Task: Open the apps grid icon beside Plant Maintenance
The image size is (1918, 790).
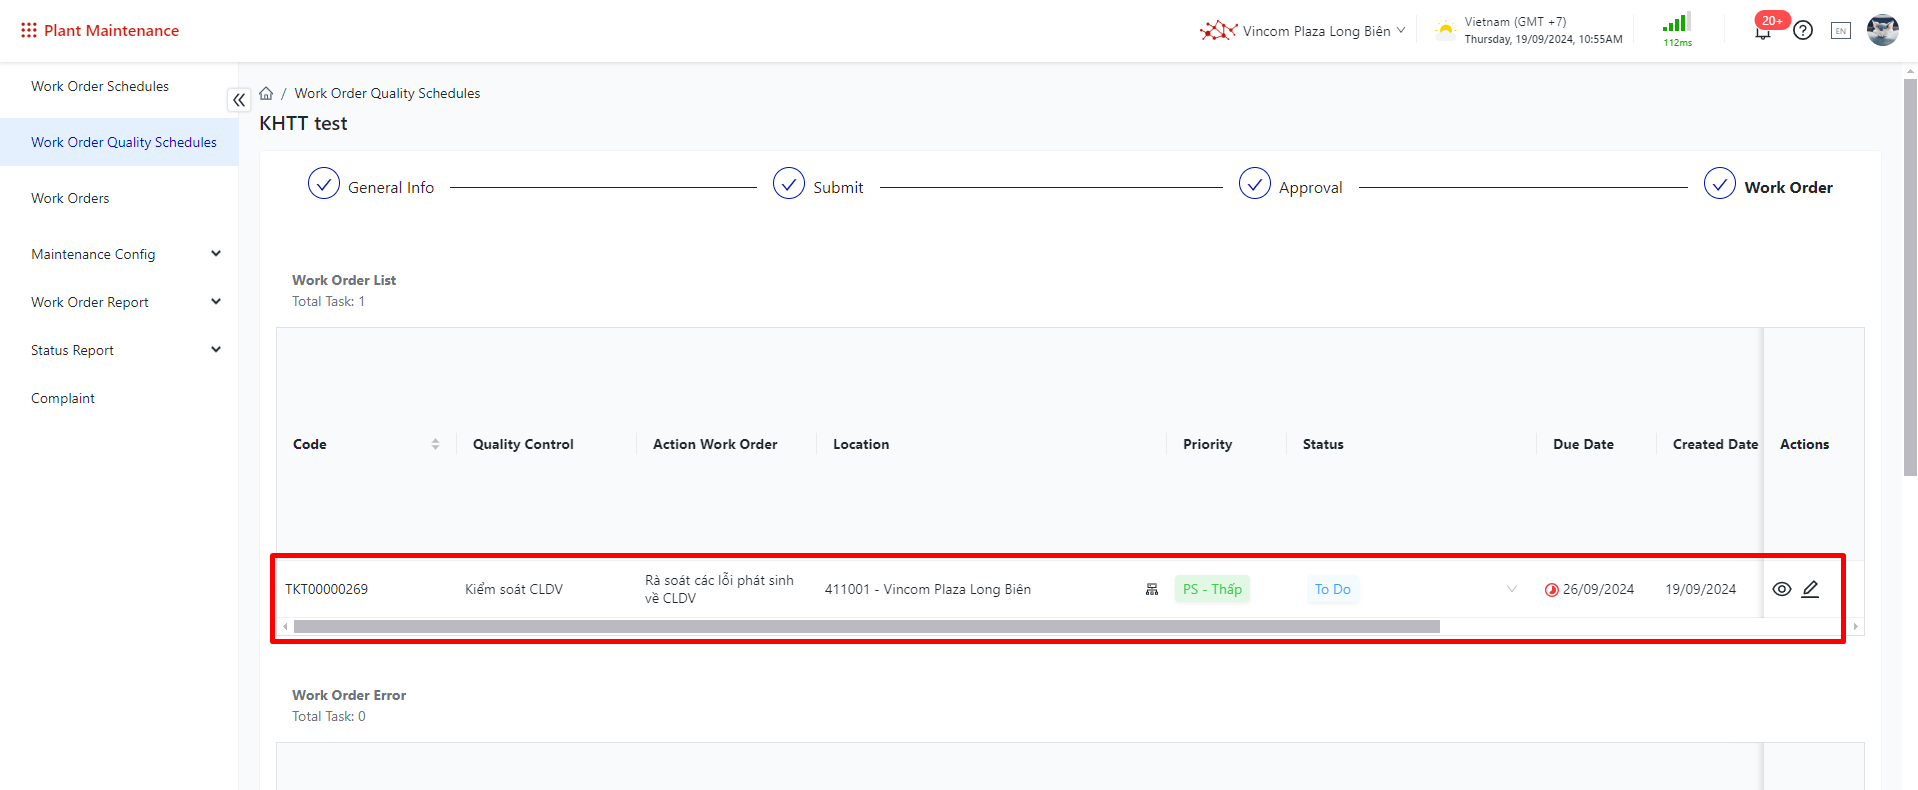Action: 28,30
